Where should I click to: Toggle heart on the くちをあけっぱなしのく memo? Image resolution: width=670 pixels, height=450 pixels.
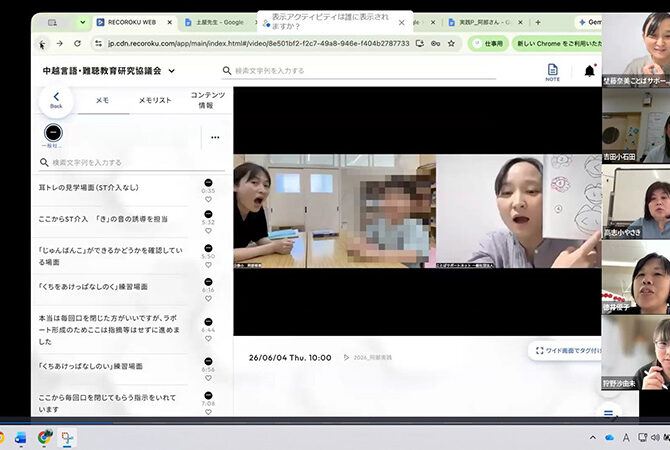click(x=208, y=299)
